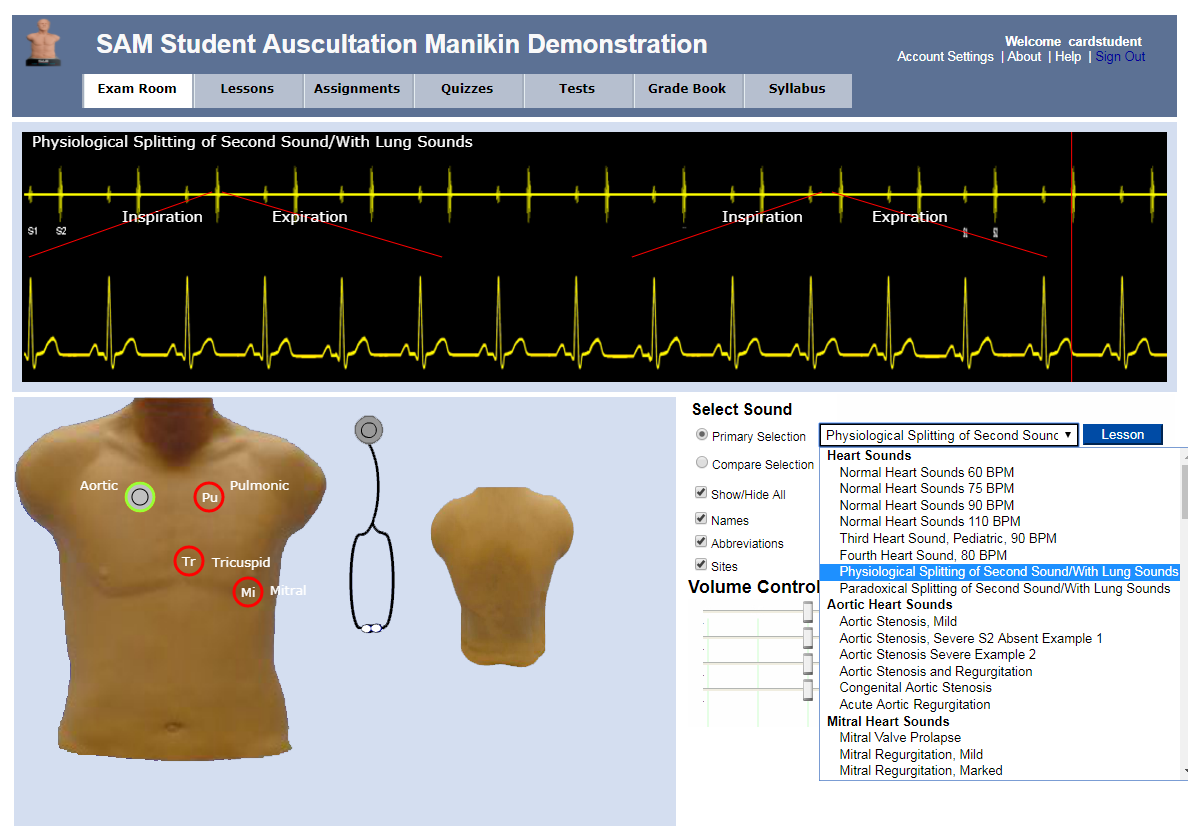Switch to the back torso view image

(x=502, y=576)
